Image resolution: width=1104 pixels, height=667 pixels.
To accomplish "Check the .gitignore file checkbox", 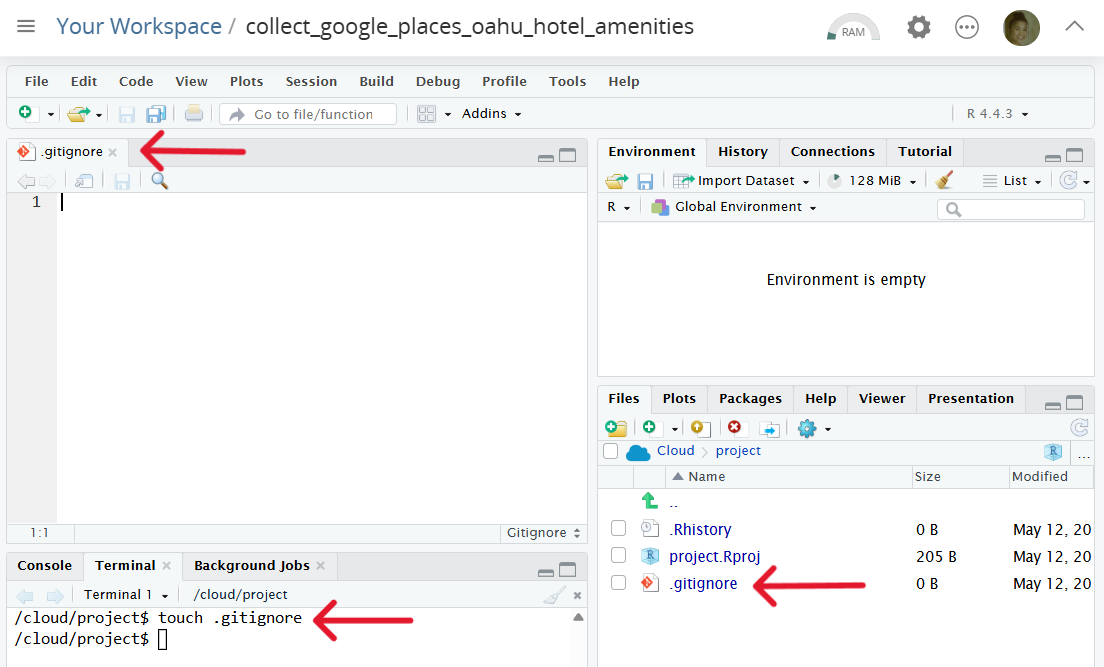I will pyautogui.click(x=618, y=583).
